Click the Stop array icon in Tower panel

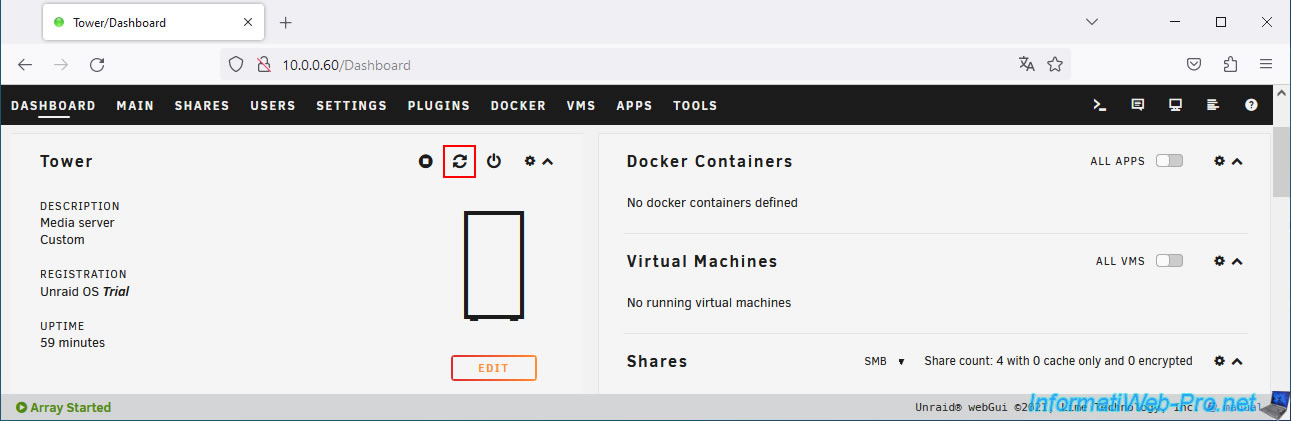426,161
